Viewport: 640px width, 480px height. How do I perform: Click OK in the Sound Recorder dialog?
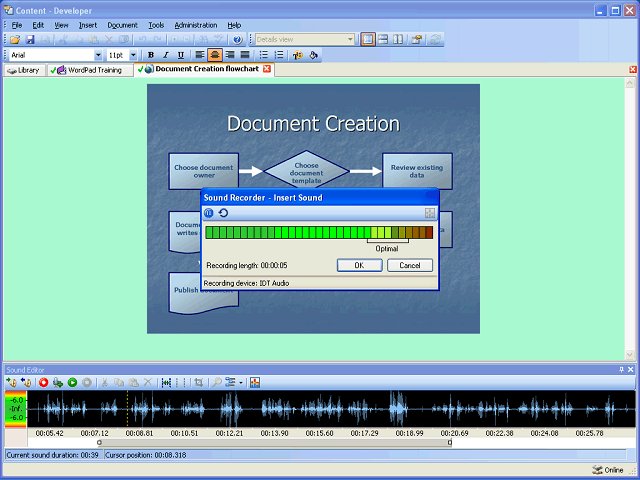(359, 265)
